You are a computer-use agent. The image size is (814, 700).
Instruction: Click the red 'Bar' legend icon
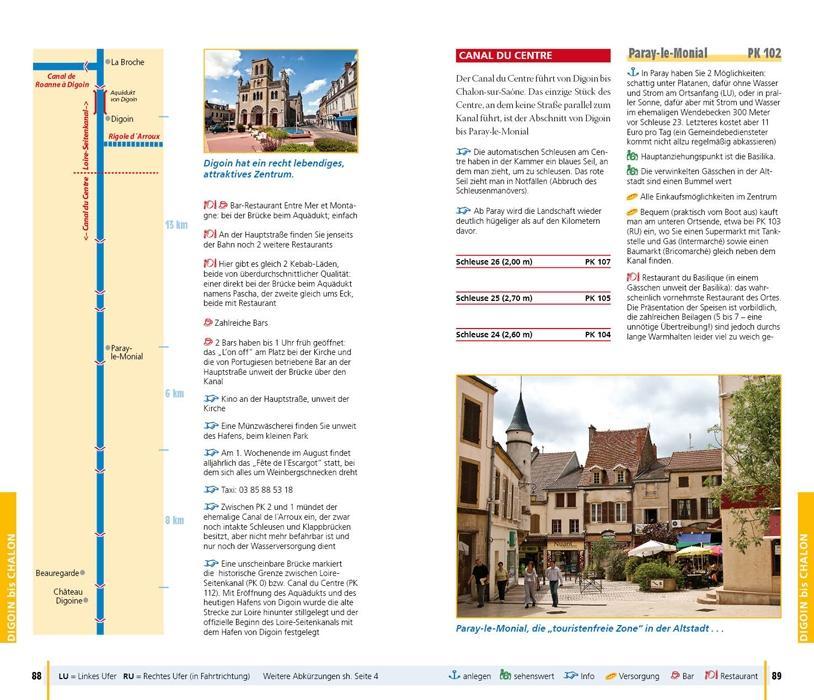[676, 676]
